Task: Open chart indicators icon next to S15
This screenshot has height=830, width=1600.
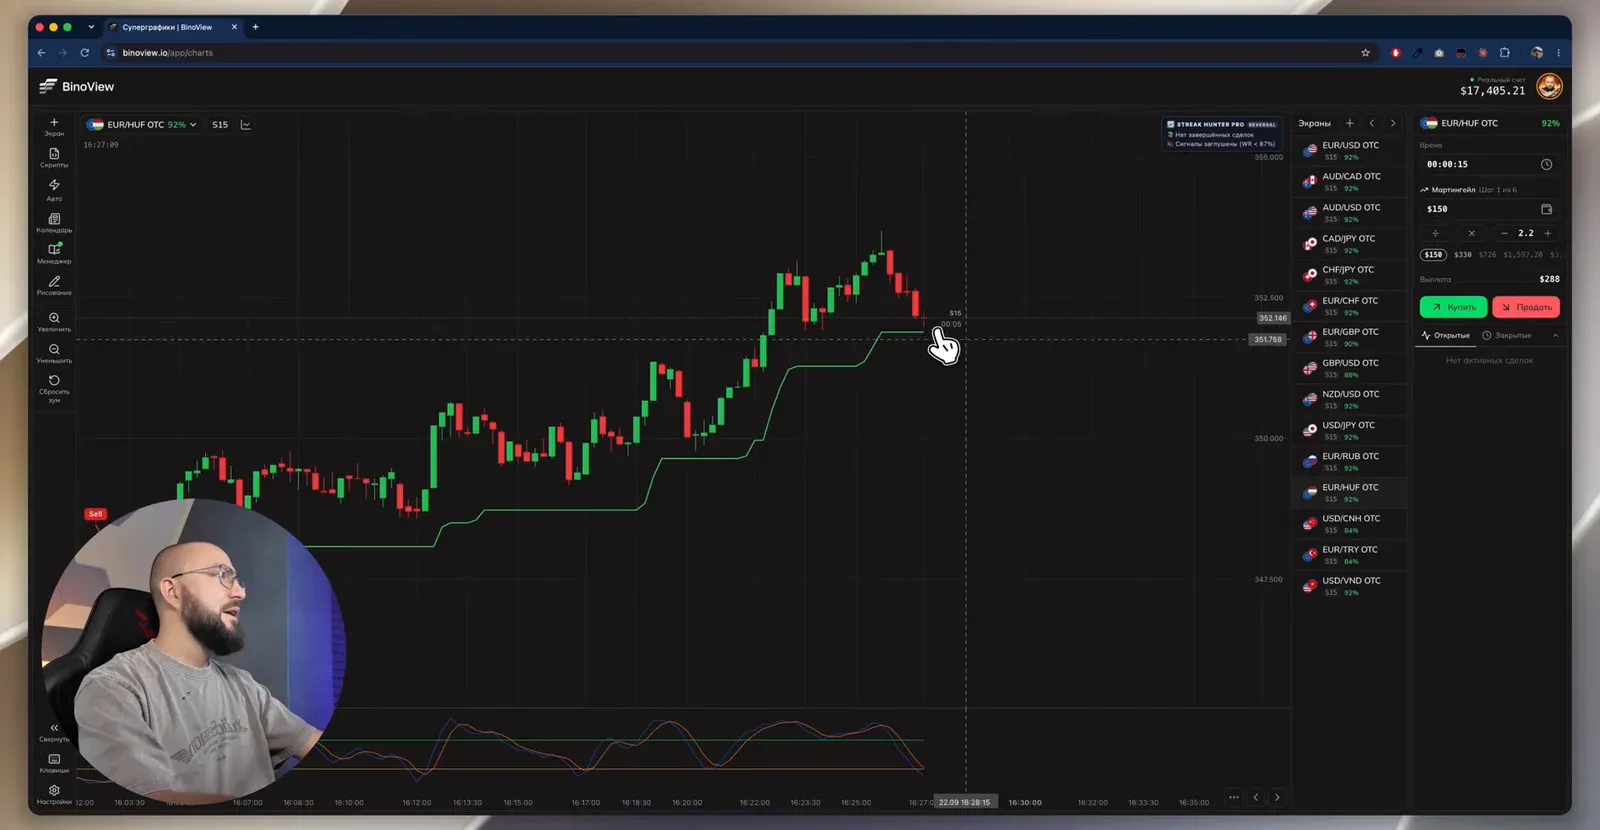Action: [x=246, y=125]
